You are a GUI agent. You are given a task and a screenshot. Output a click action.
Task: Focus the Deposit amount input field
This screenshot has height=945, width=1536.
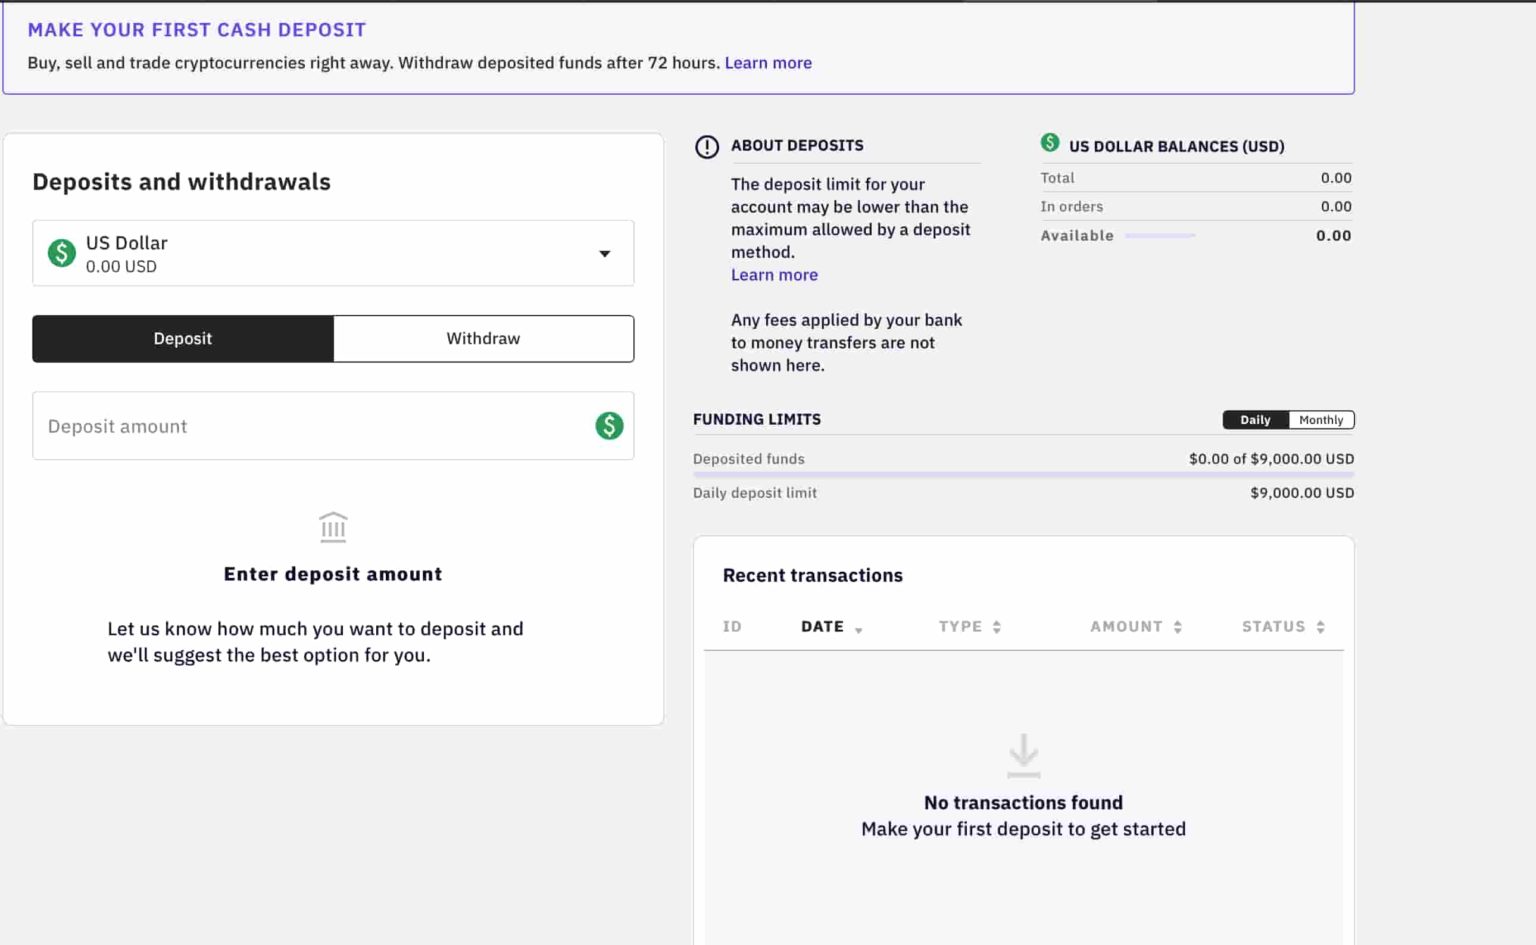310,426
